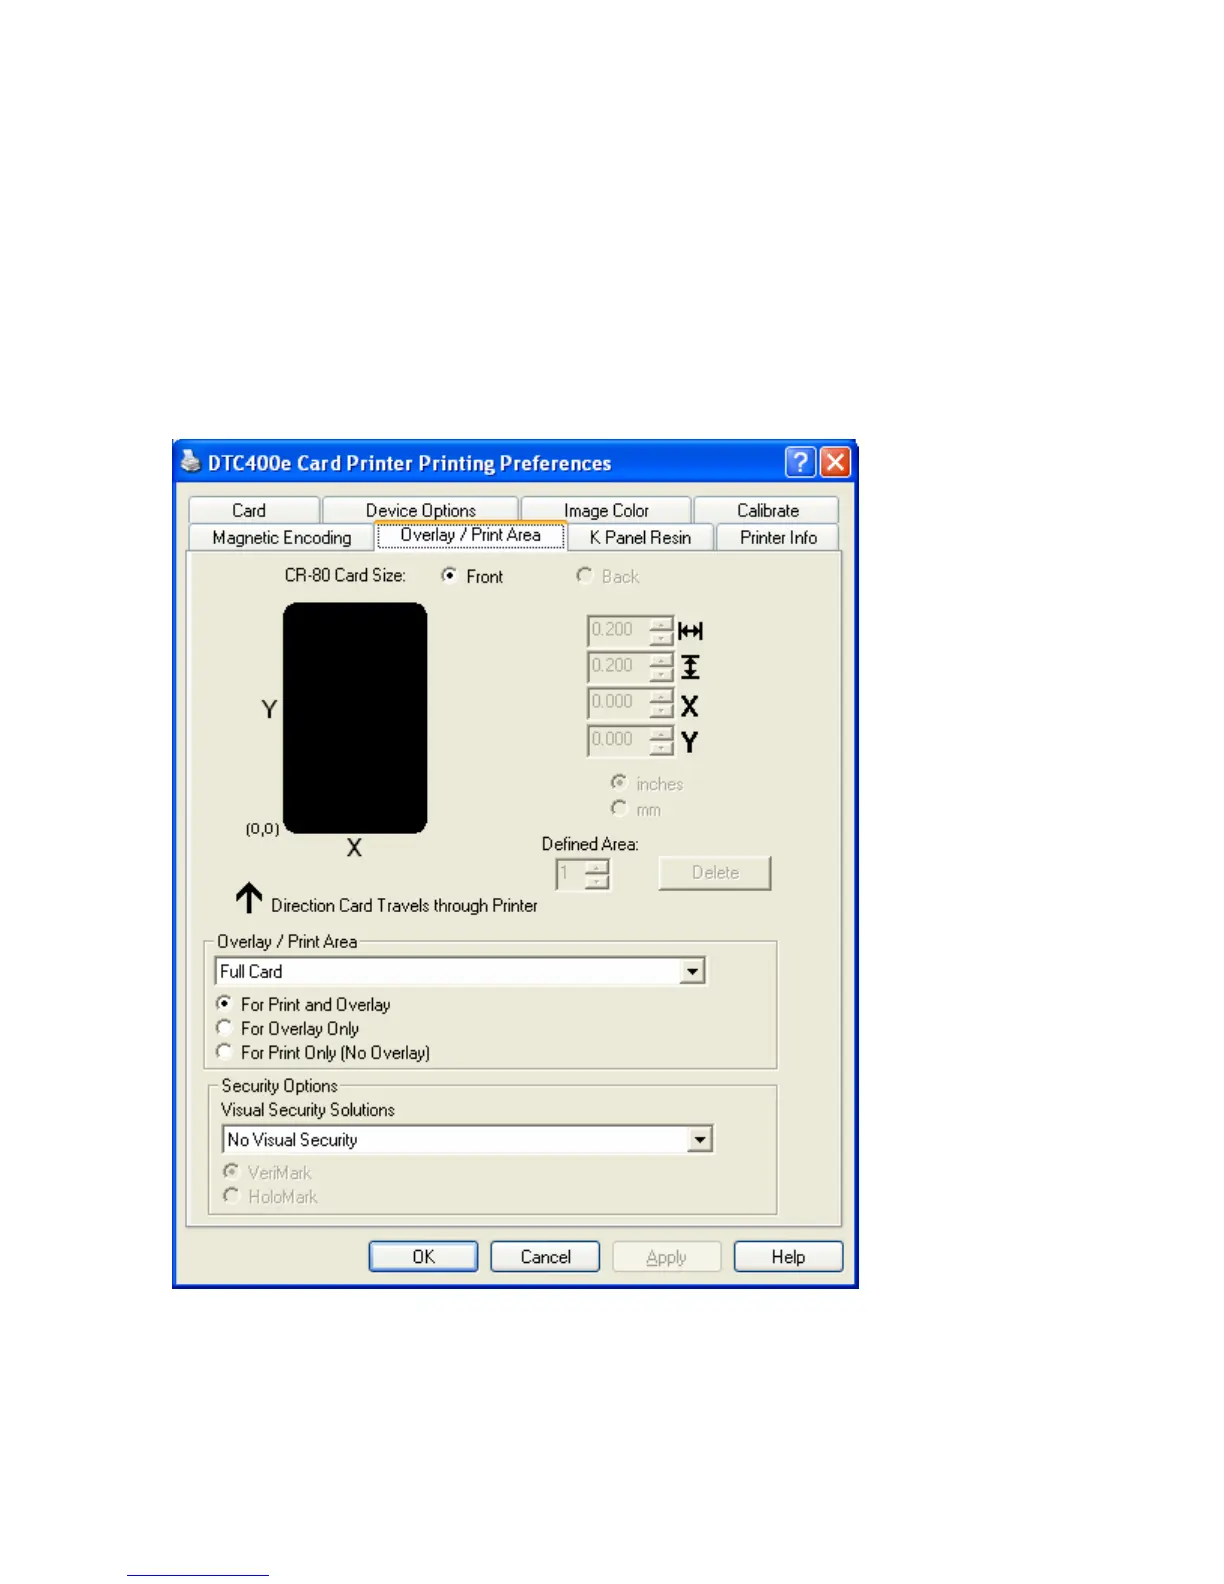The image size is (1224, 1584).
Task: Click the Y offset field 0.000
Action: pyautogui.click(x=618, y=740)
